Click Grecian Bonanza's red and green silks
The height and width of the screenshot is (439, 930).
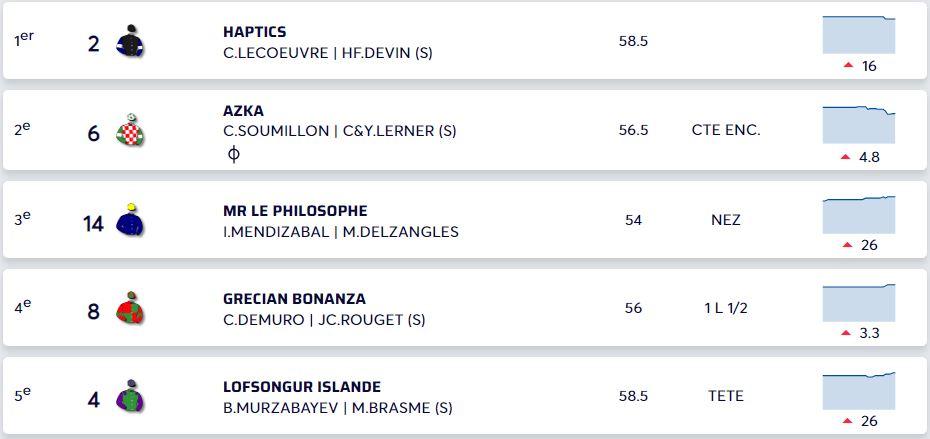click(x=130, y=309)
